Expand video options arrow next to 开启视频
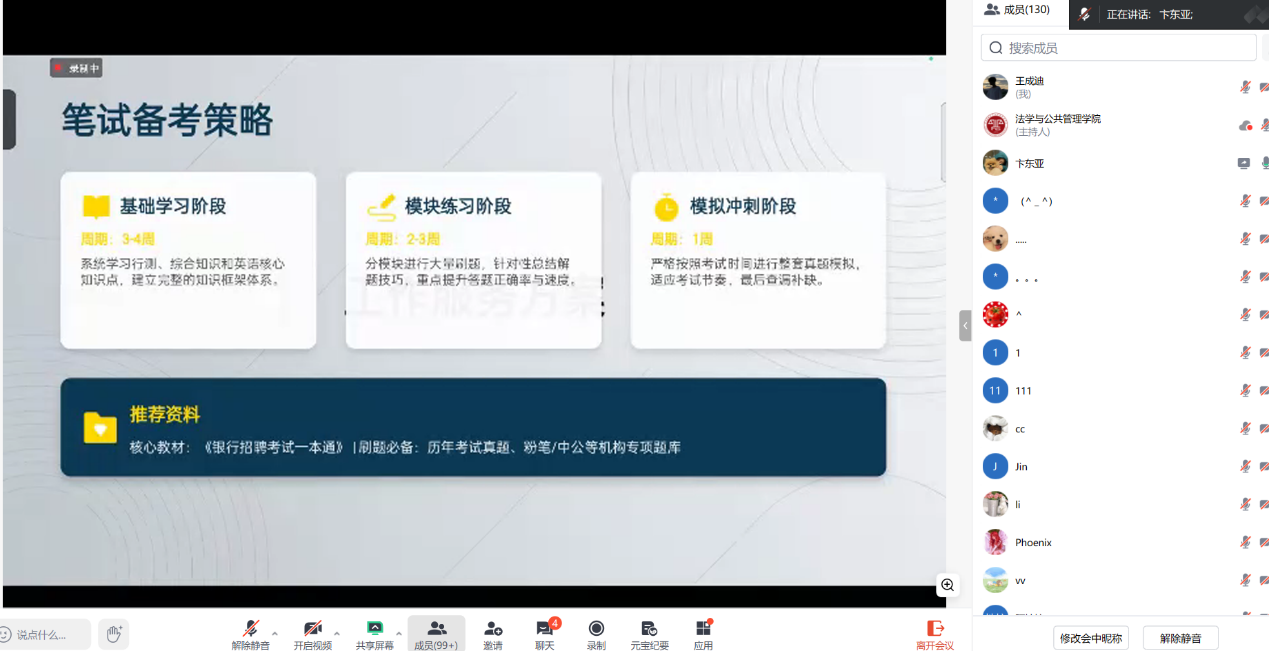 point(337,634)
